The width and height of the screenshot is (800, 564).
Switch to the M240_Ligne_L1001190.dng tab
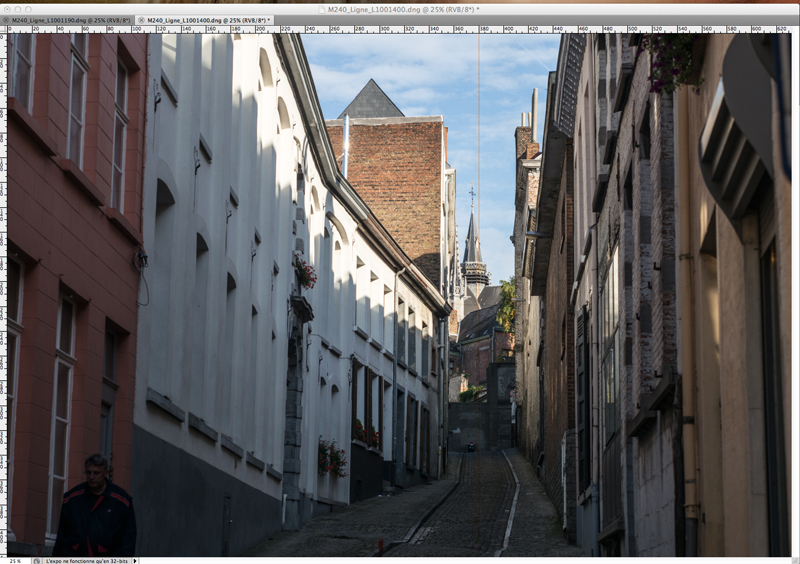70,20
